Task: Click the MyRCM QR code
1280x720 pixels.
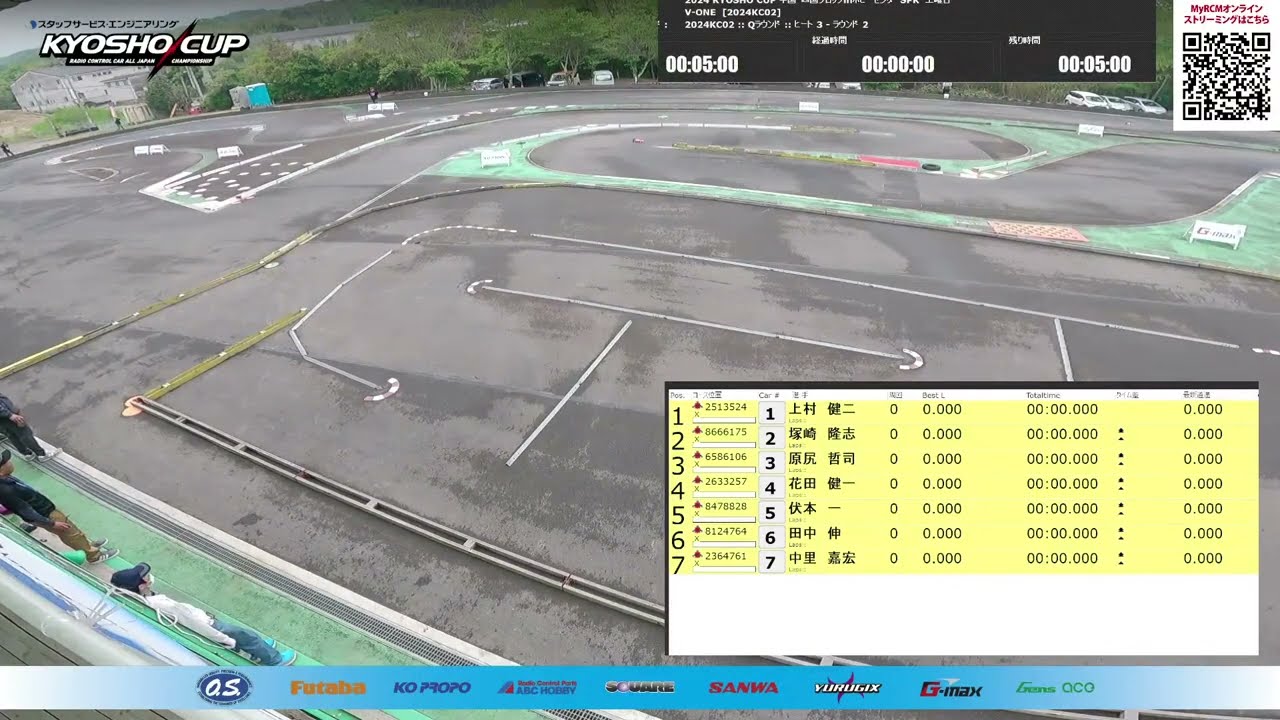Action: click(x=1225, y=76)
